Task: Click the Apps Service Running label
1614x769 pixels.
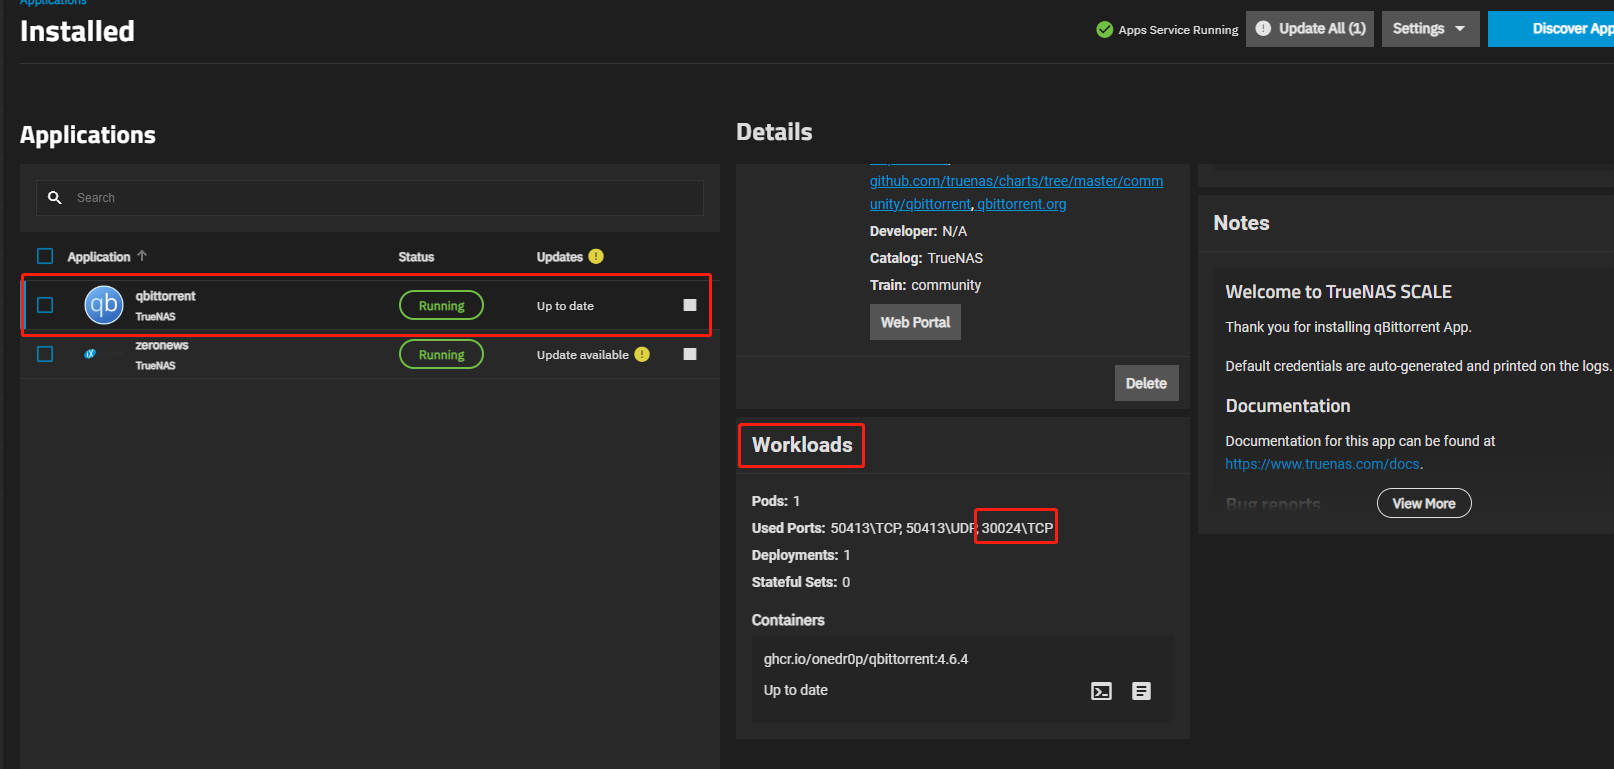Action: pyautogui.click(x=1178, y=30)
